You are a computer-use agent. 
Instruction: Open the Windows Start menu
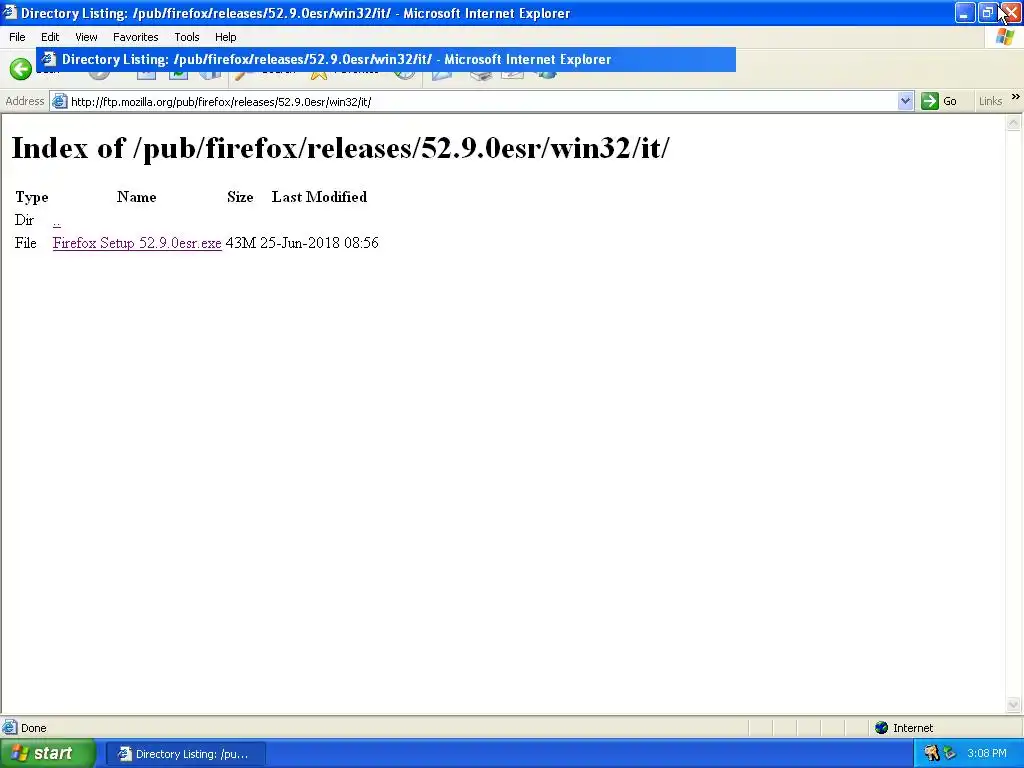[48, 753]
